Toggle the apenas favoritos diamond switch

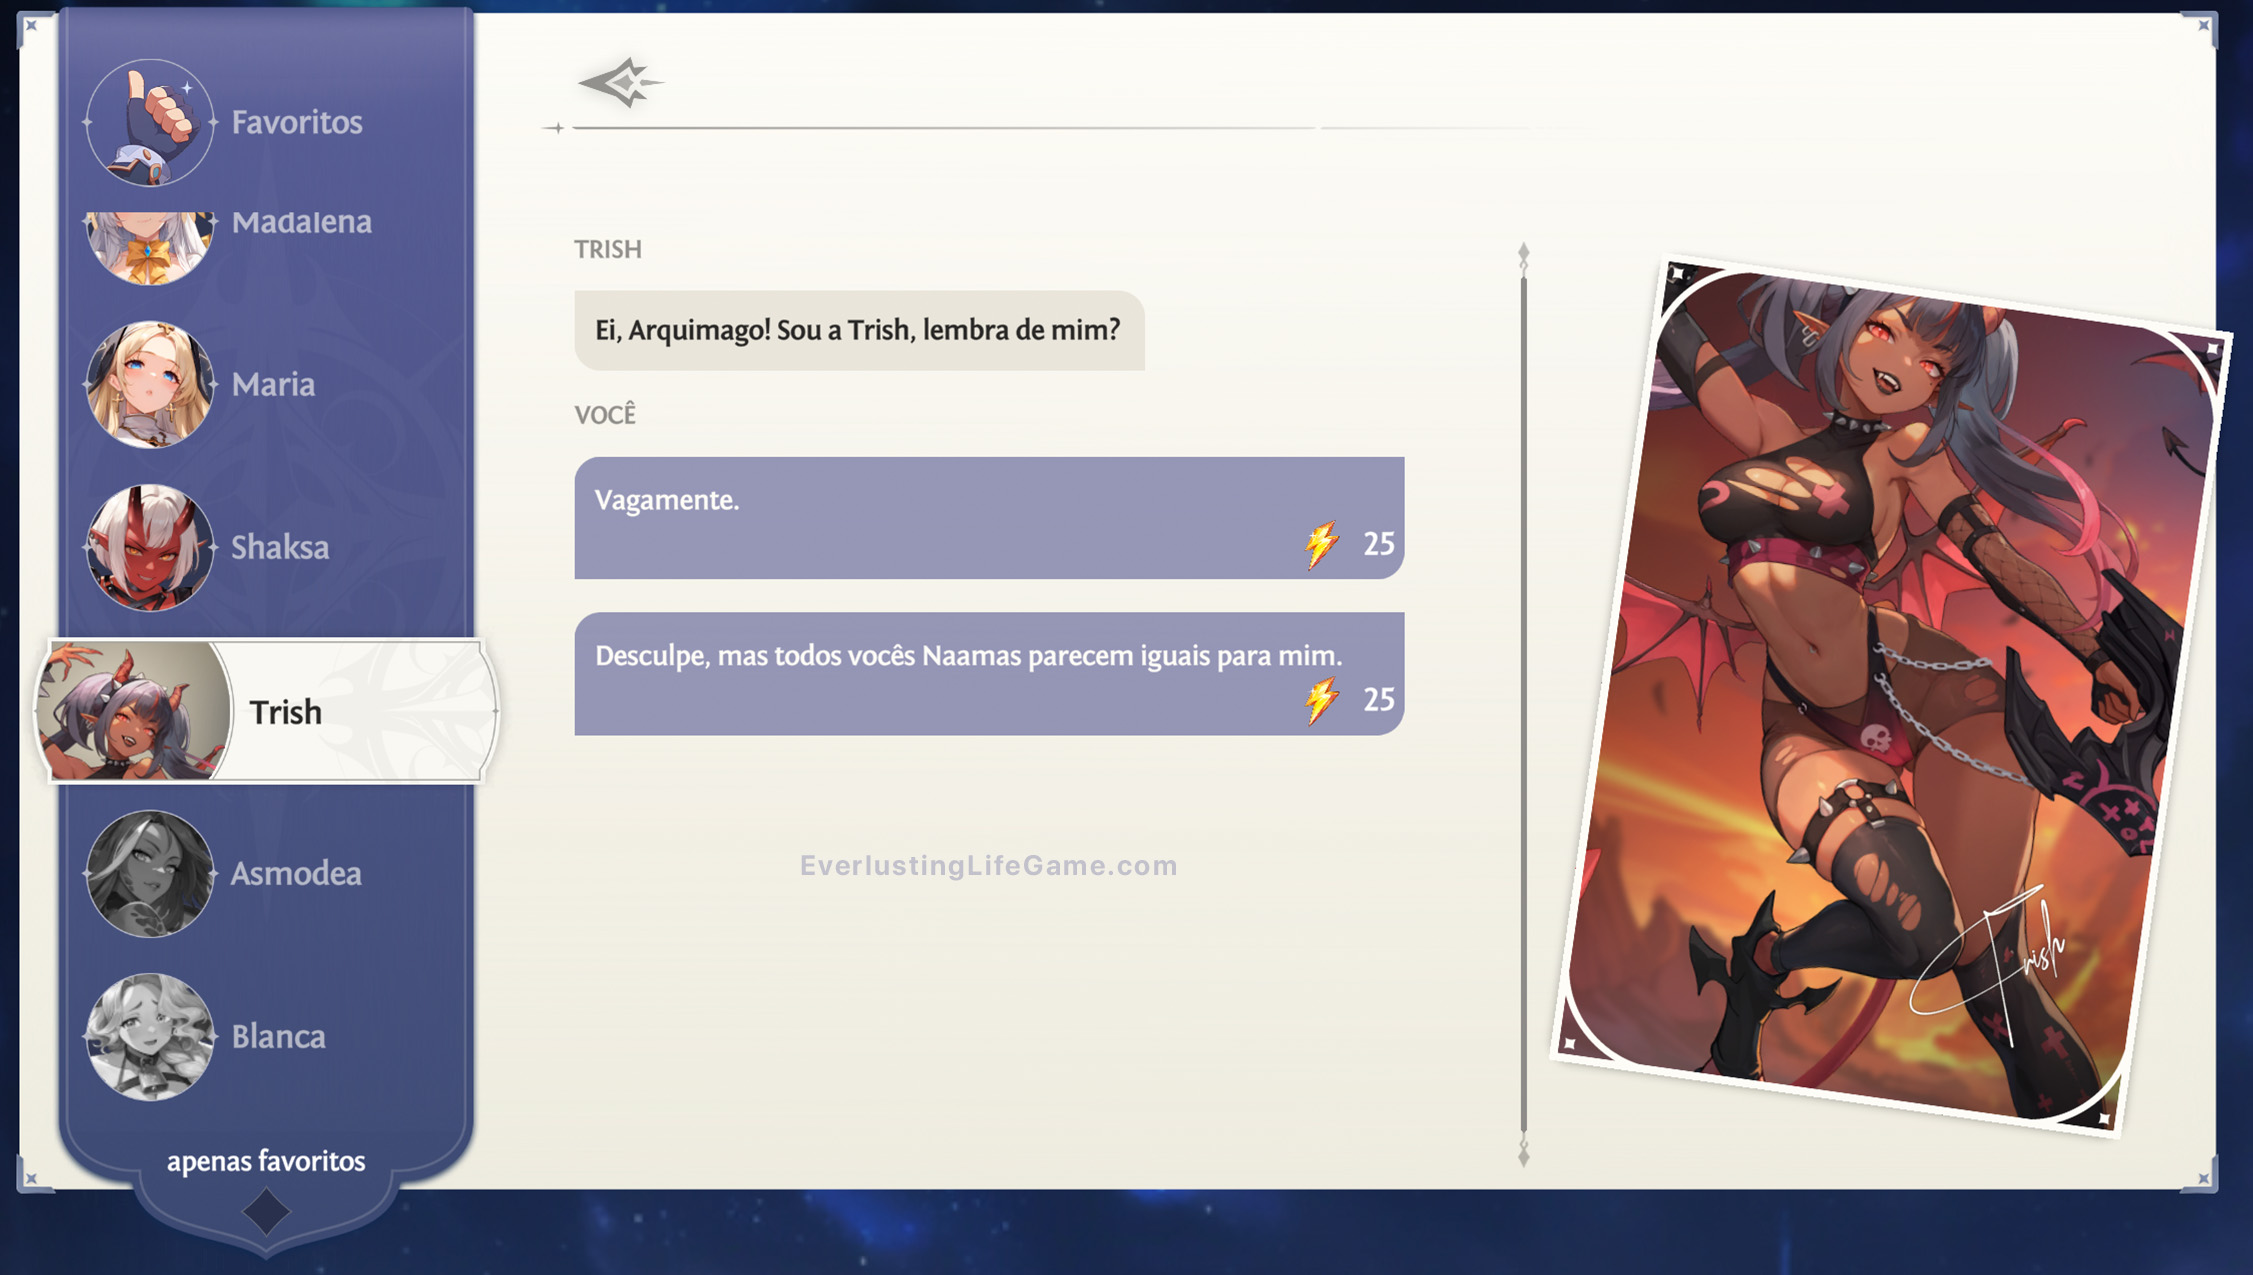[x=266, y=1212]
